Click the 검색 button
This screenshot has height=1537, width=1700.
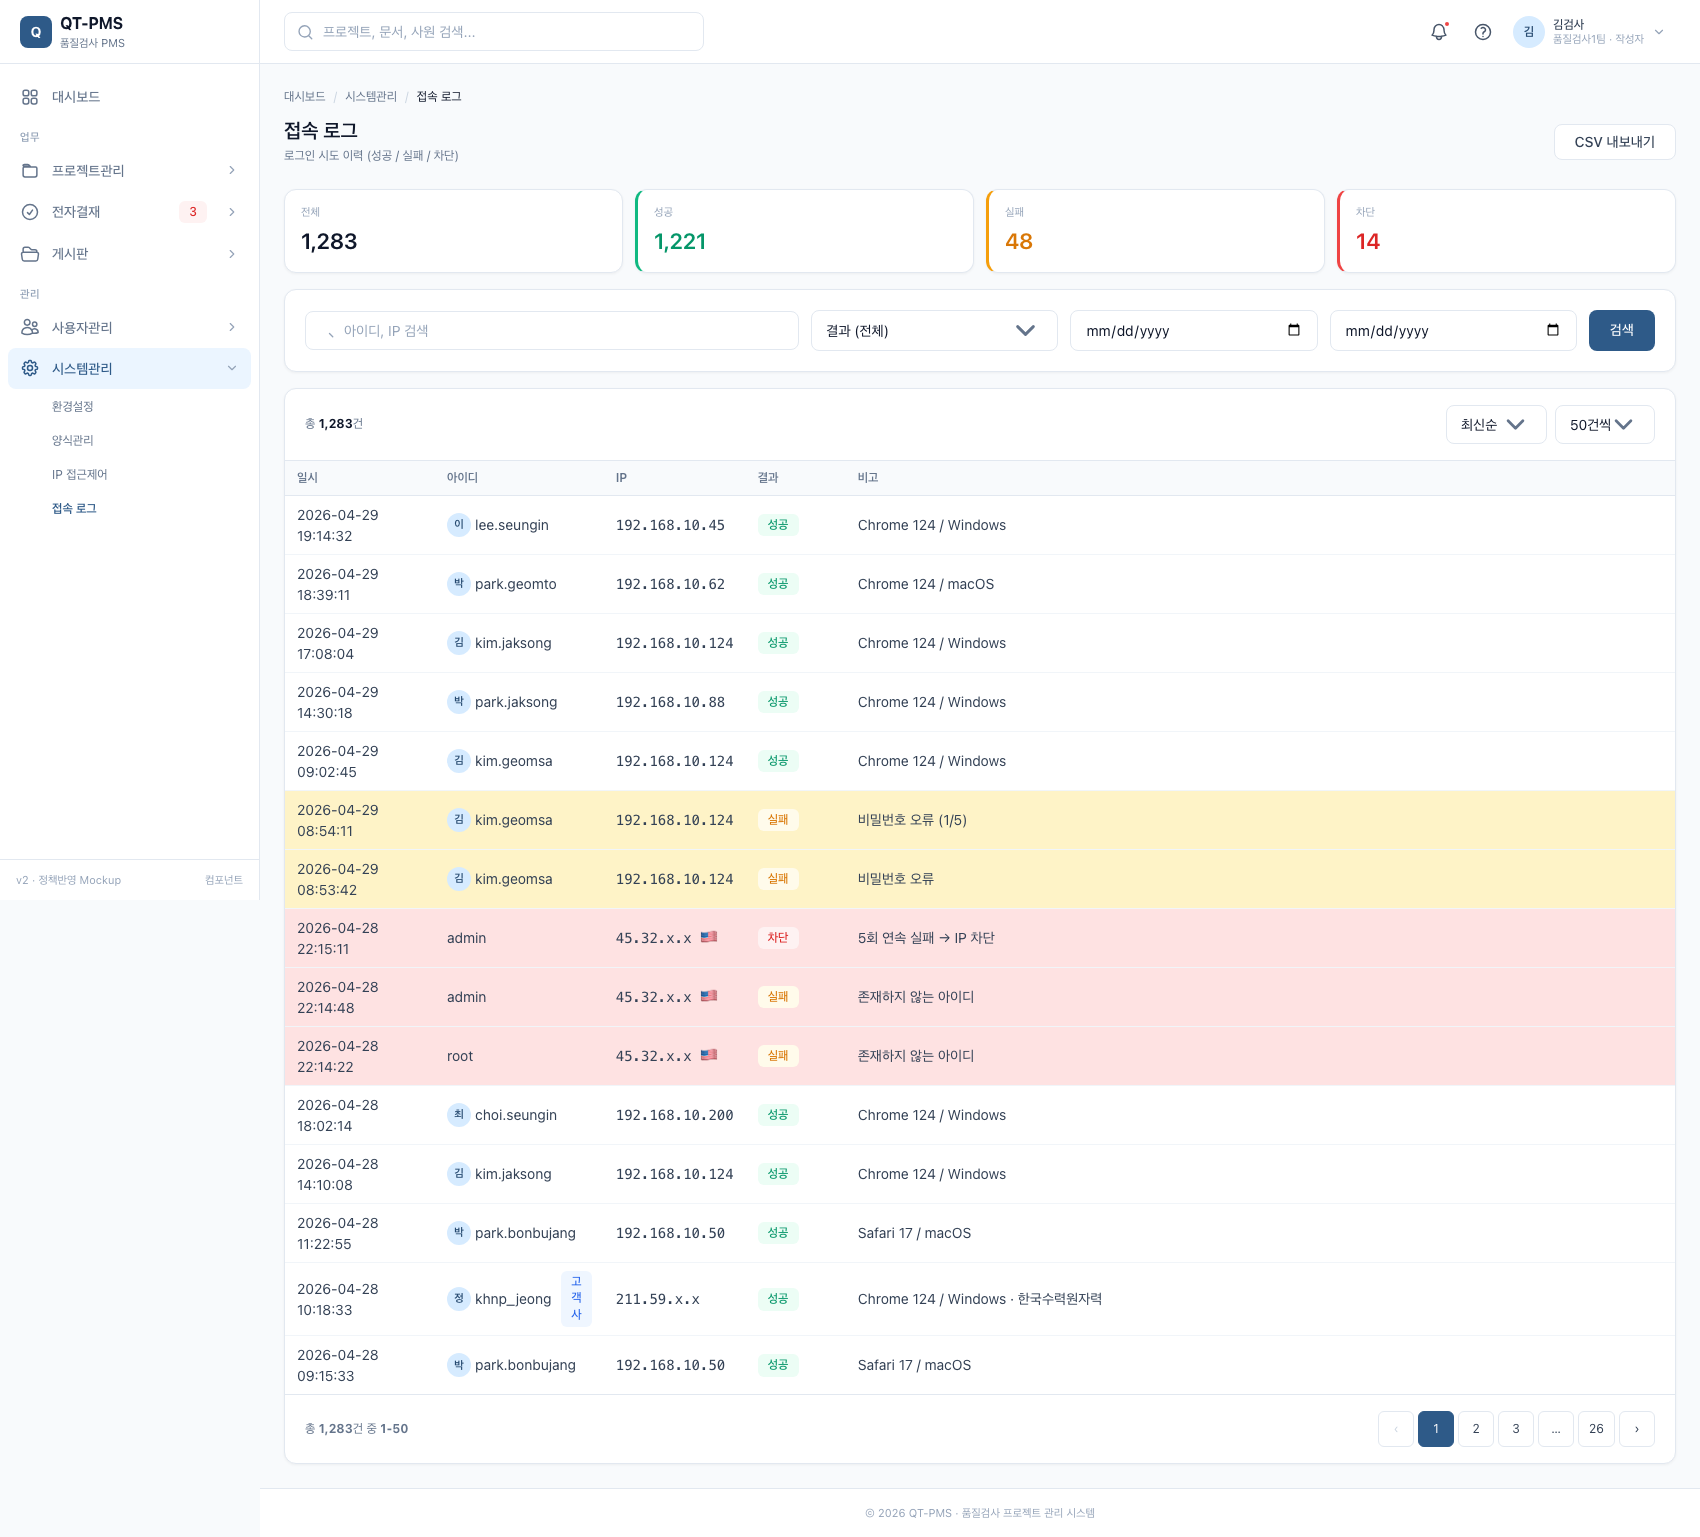(1621, 330)
